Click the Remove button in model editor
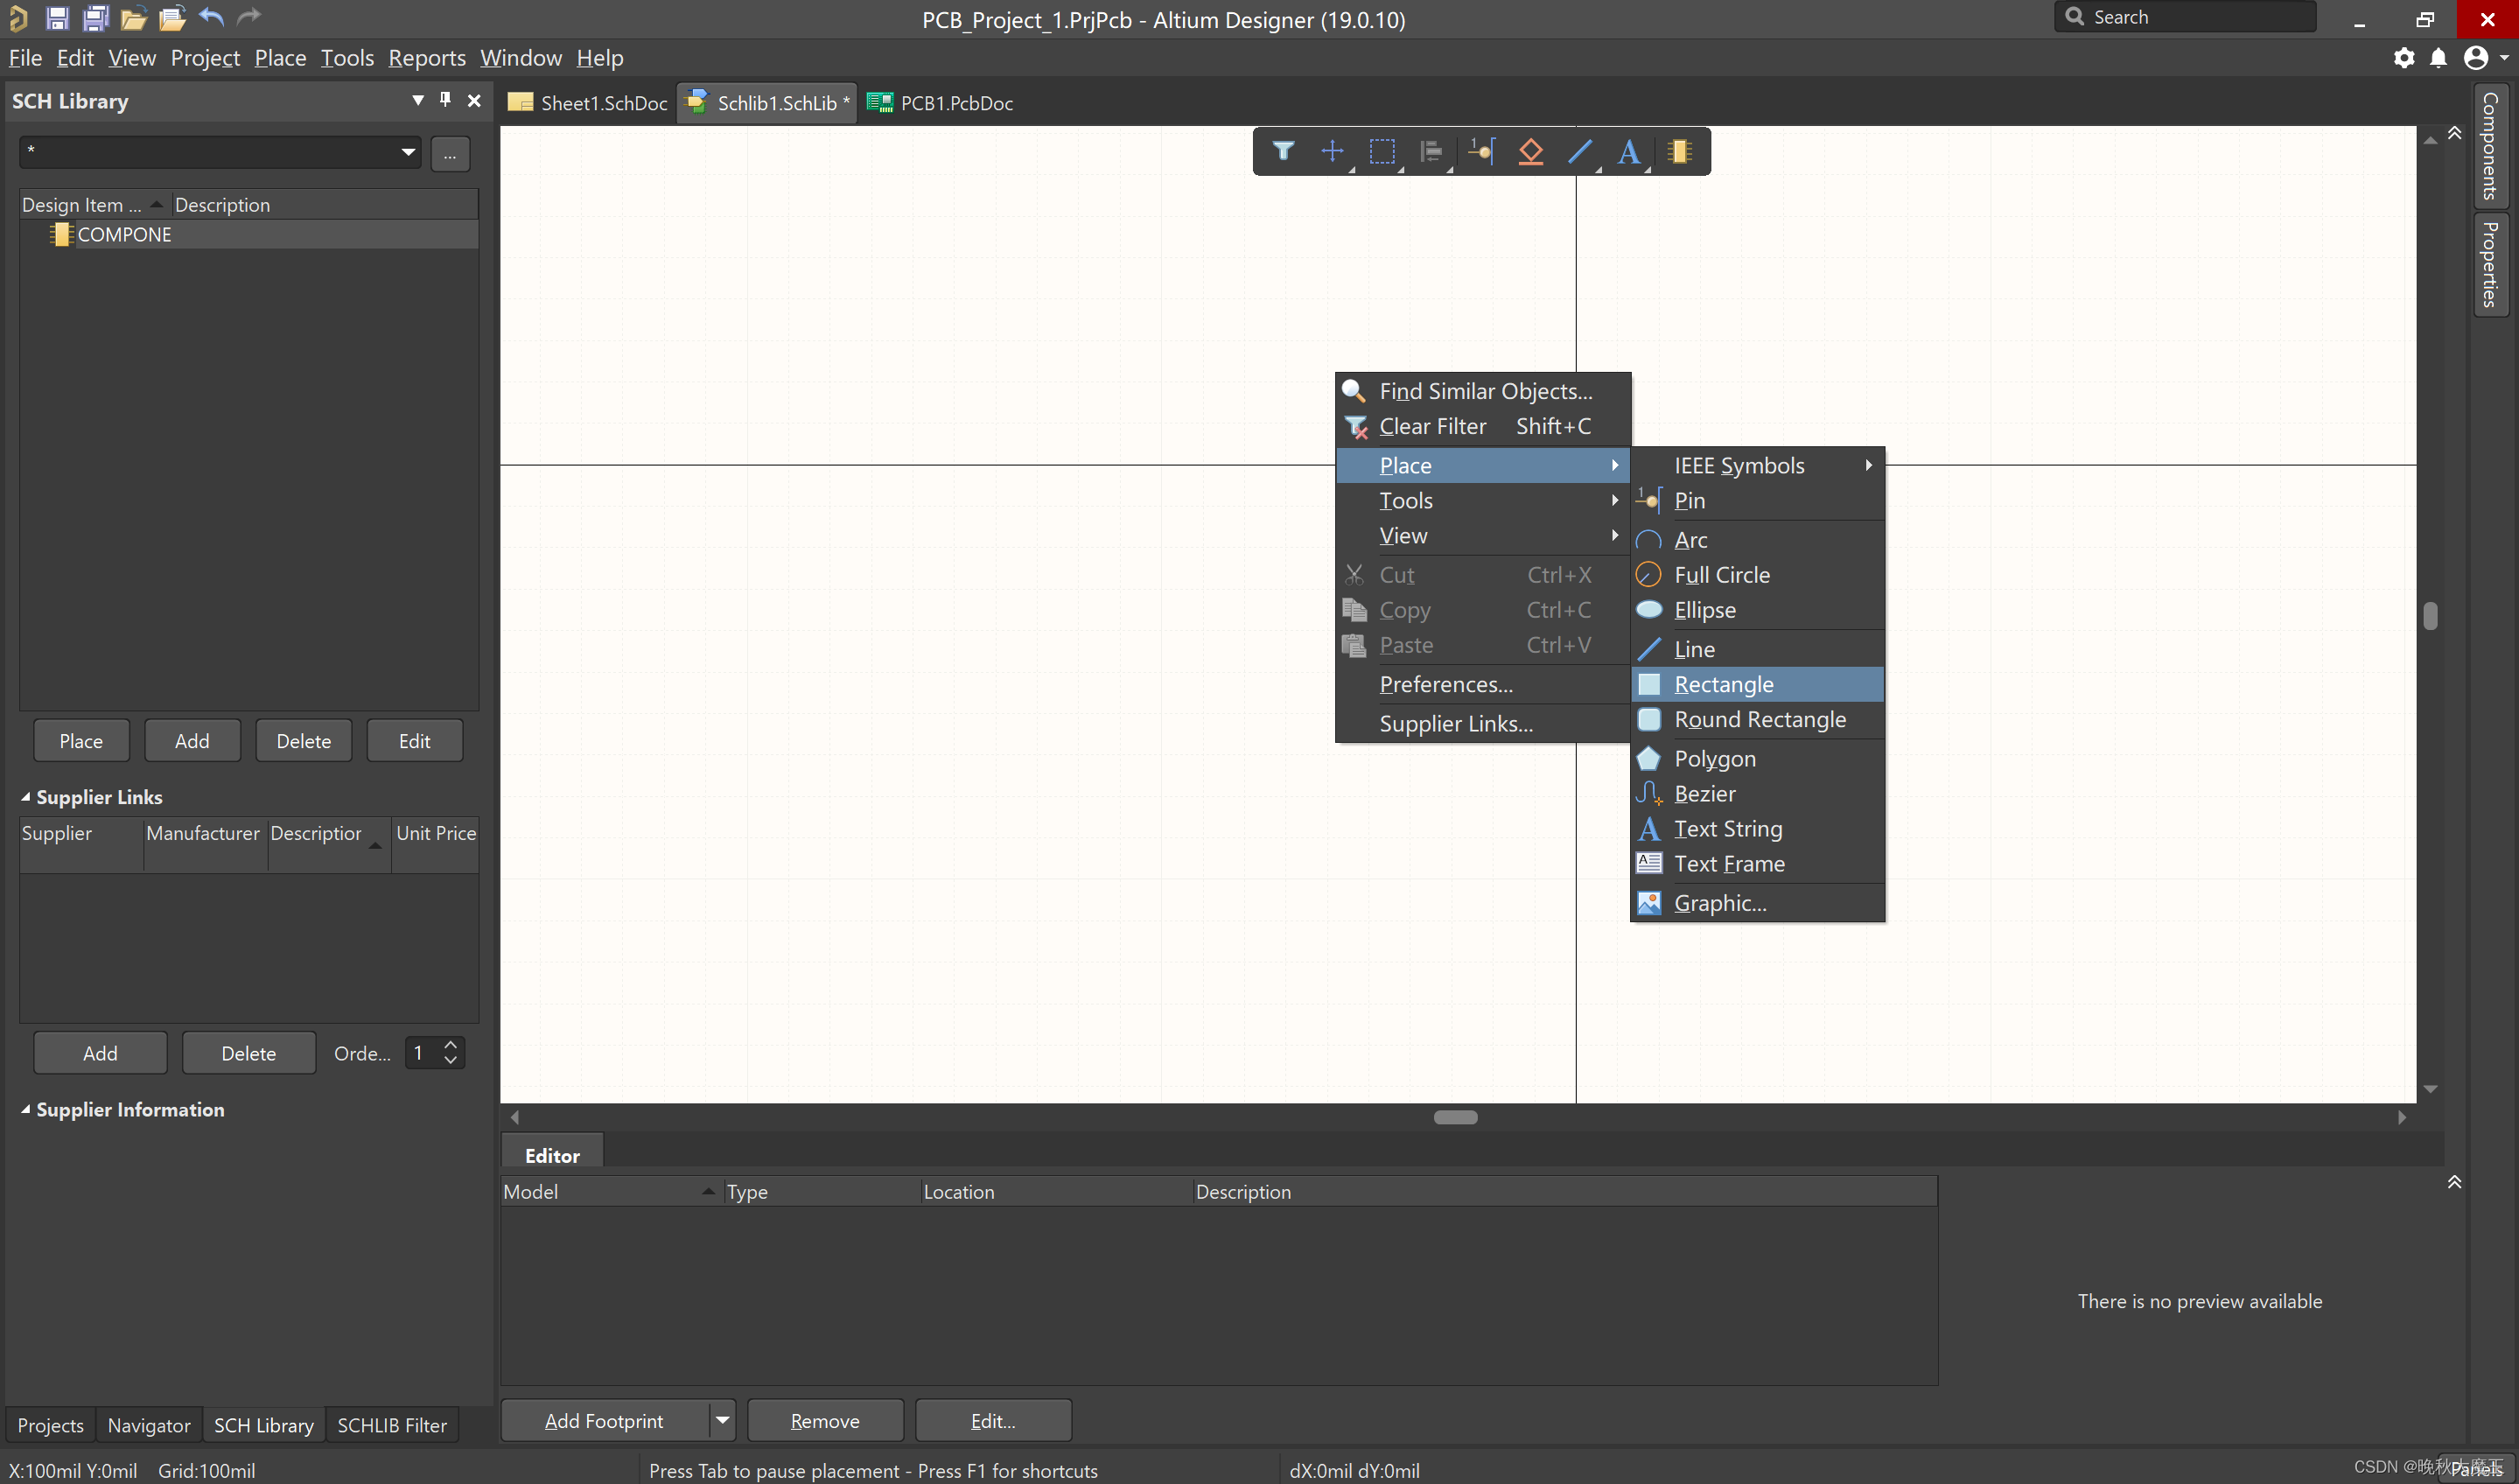This screenshot has height=1484, width=2519. coord(824,1420)
